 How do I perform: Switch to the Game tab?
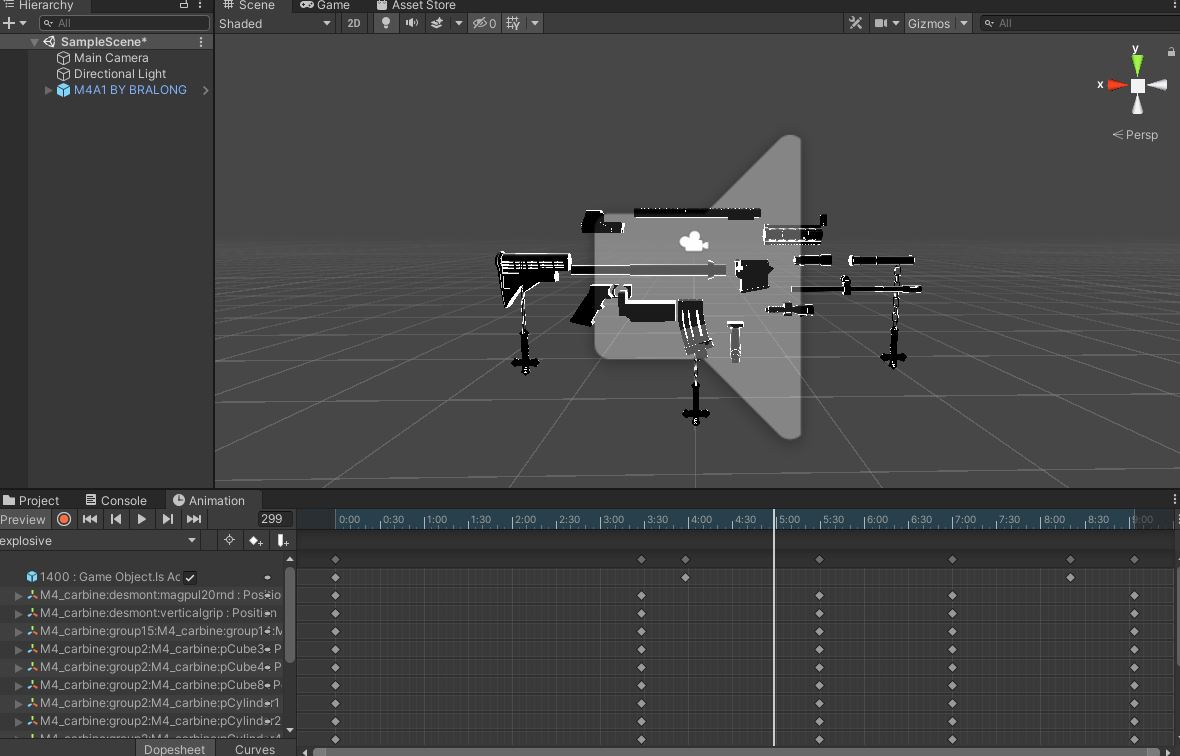point(325,5)
